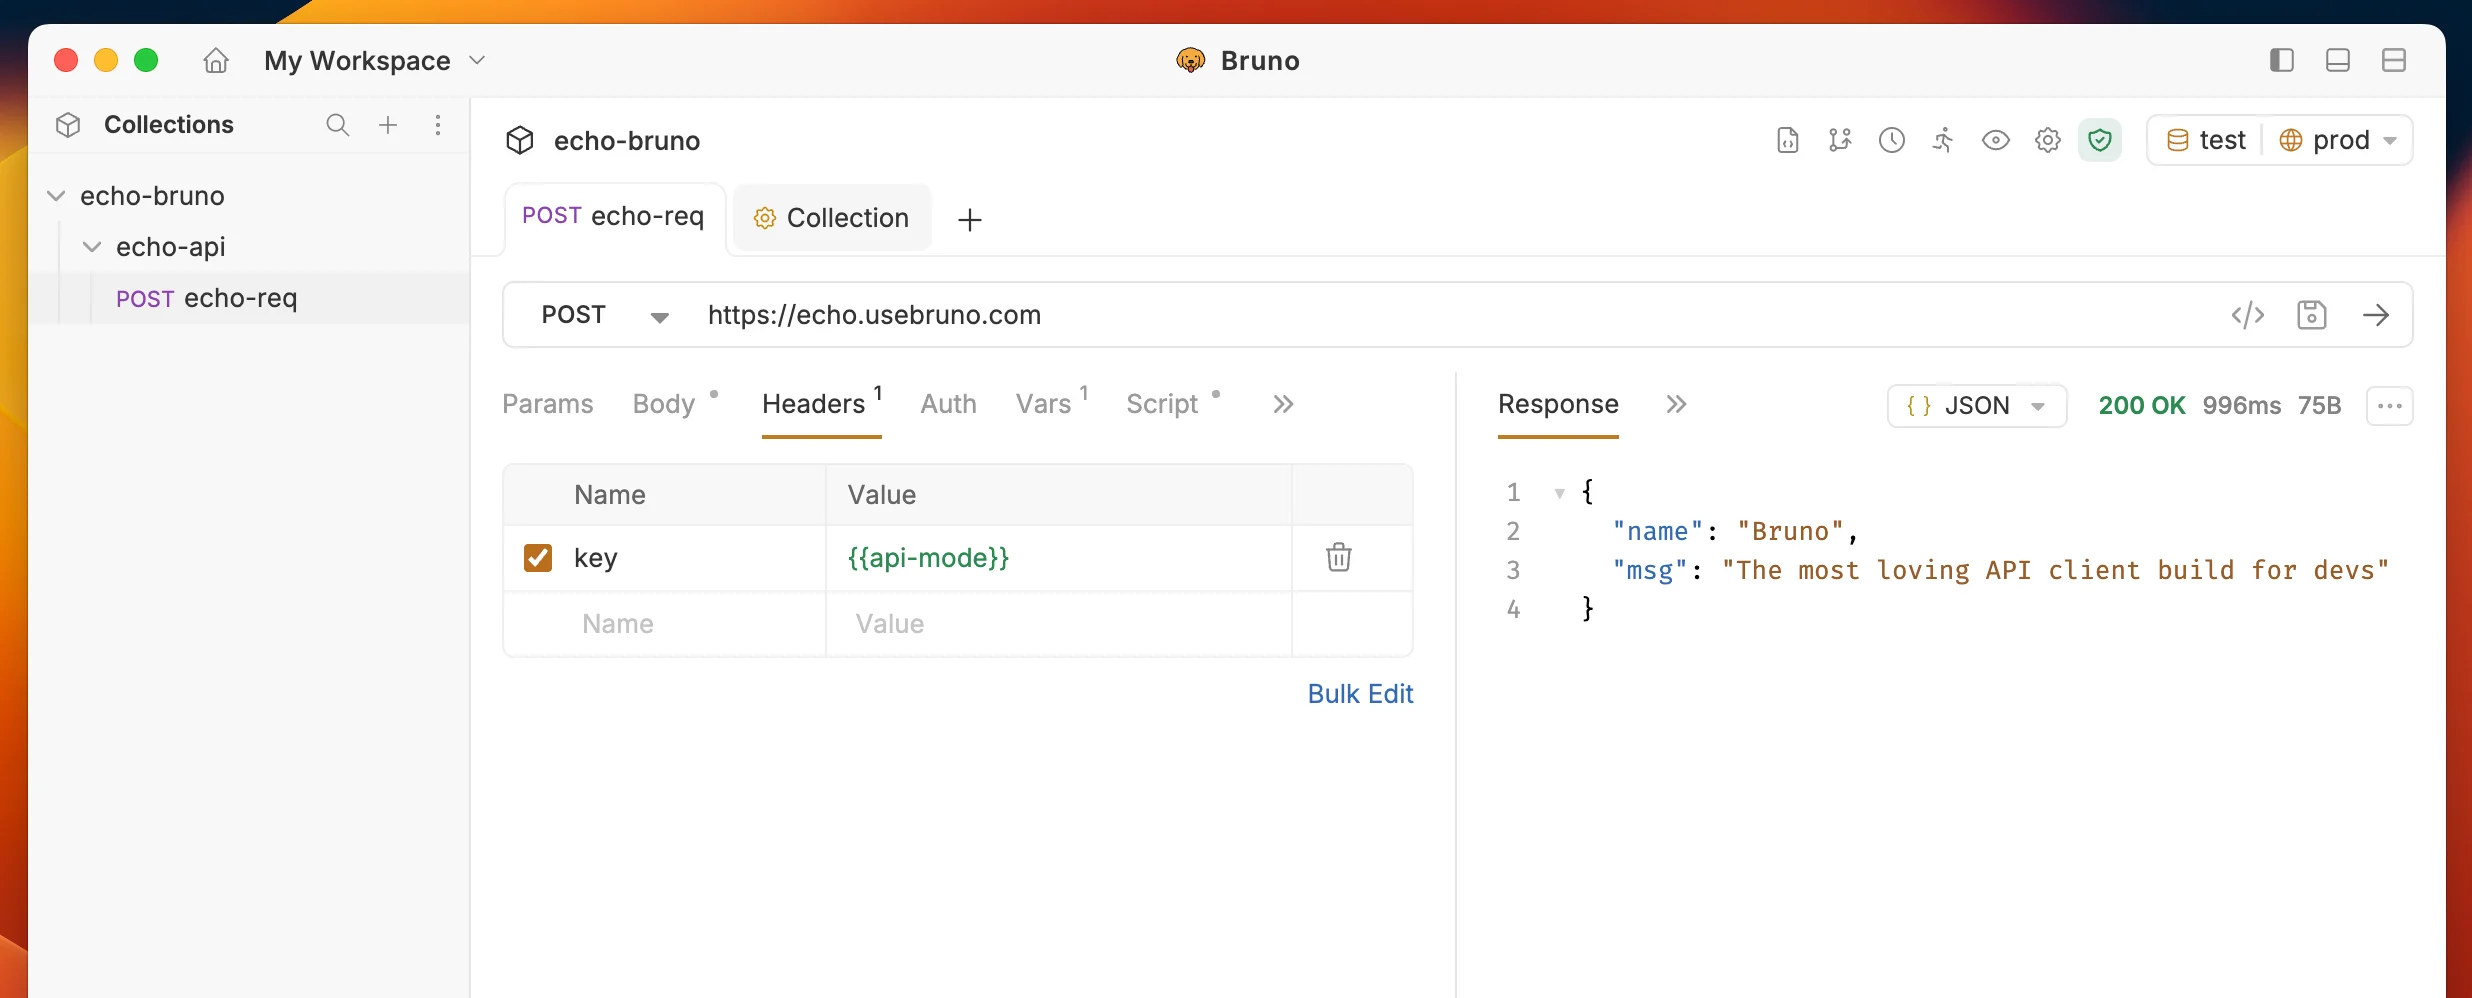The image size is (2472, 998).
Task: Click the 996ms response time
Action: click(x=2242, y=406)
